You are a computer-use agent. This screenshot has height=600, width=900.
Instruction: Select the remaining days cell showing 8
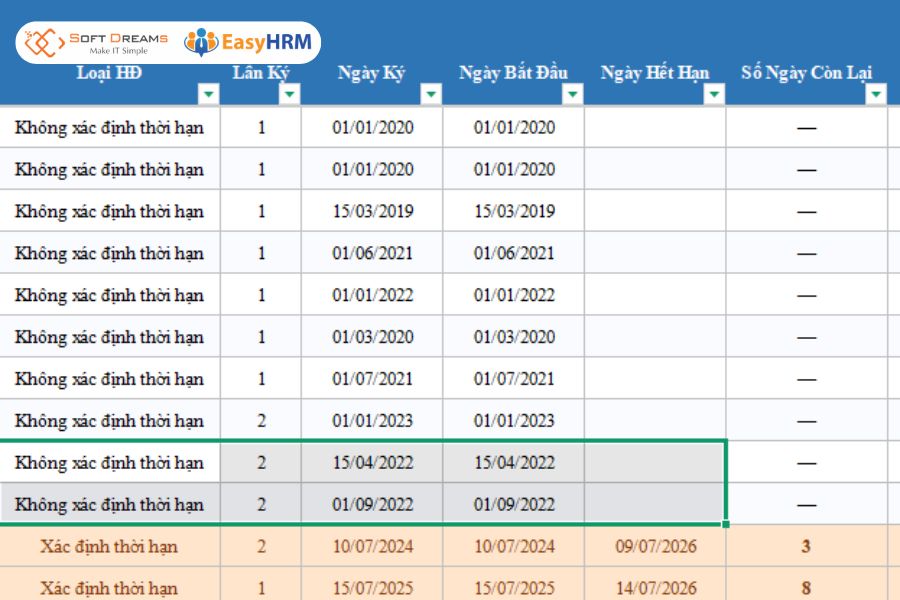click(x=806, y=587)
